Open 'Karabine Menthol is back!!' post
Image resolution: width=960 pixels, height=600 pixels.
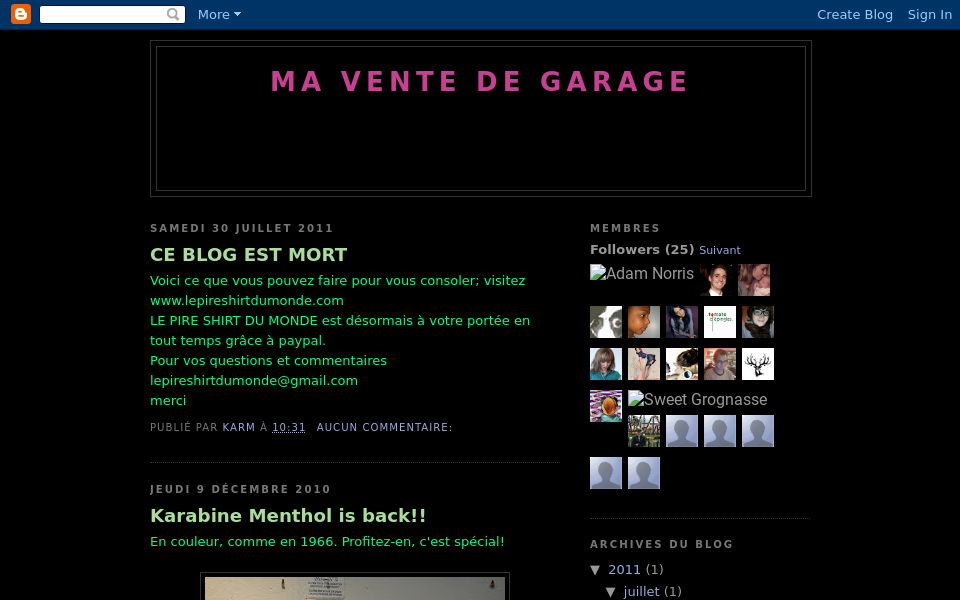point(288,516)
